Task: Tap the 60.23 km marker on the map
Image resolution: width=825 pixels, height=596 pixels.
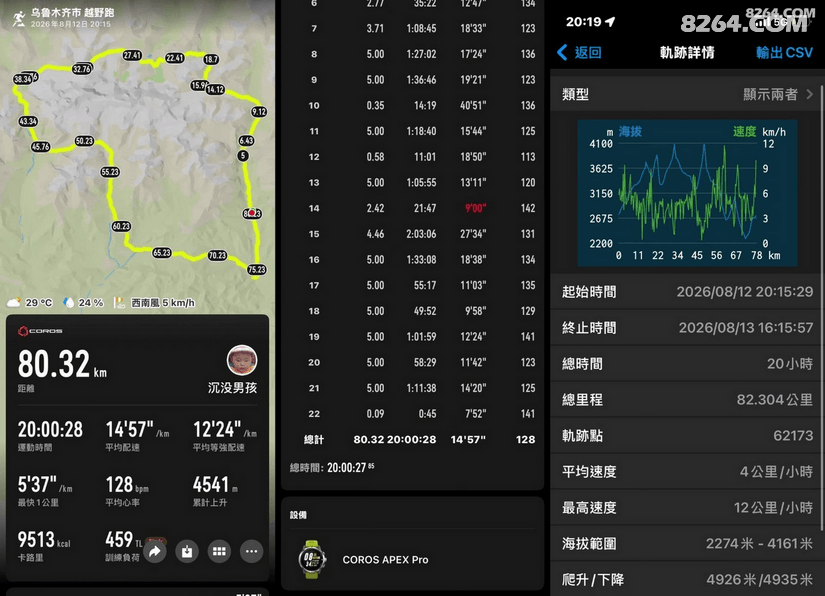Action: pos(121,226)
